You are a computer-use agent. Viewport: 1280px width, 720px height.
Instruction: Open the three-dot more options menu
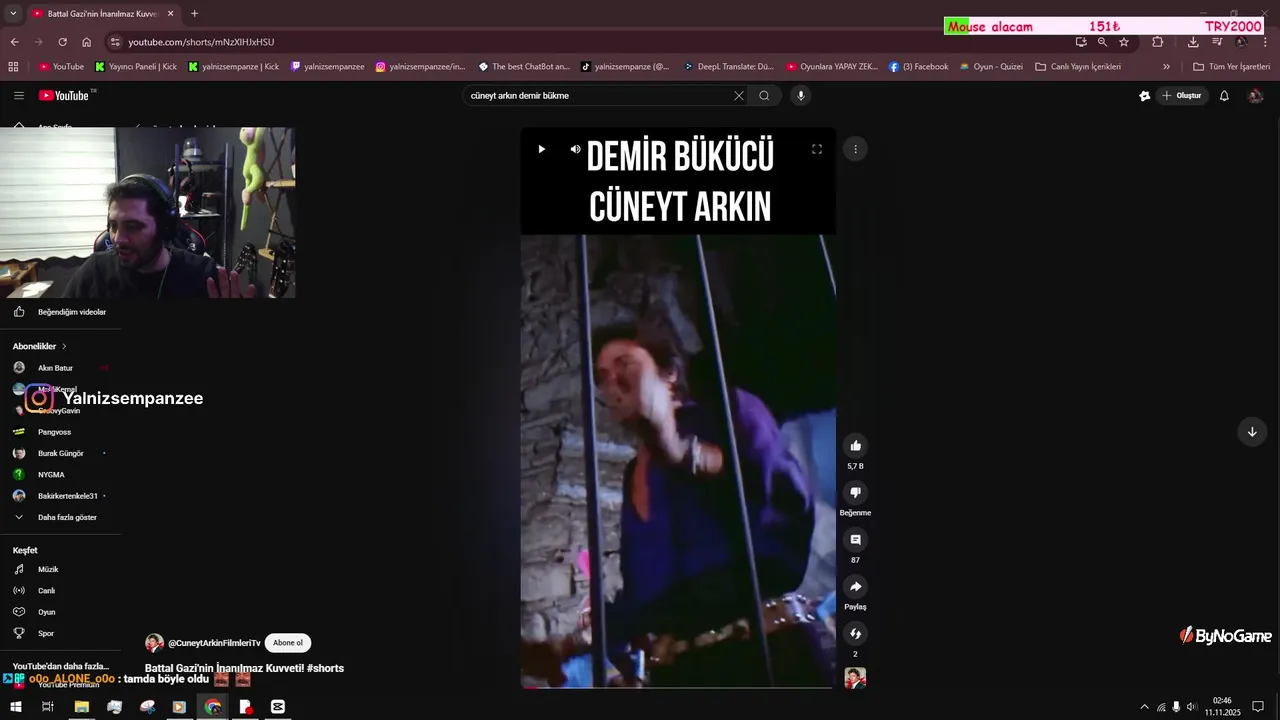coord(855,149)
